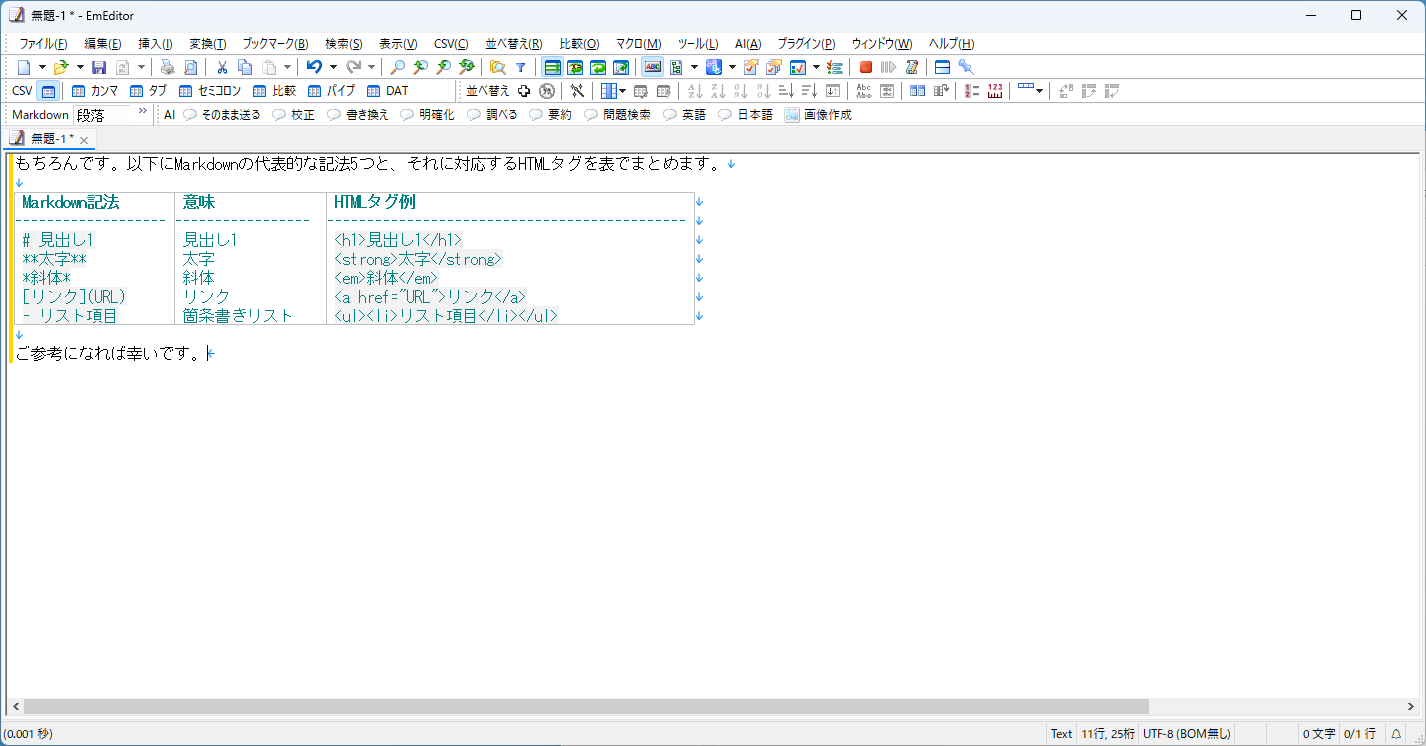Open the column layout dropdown
This screenshot has width=1426, height=746.
[623, 91]
